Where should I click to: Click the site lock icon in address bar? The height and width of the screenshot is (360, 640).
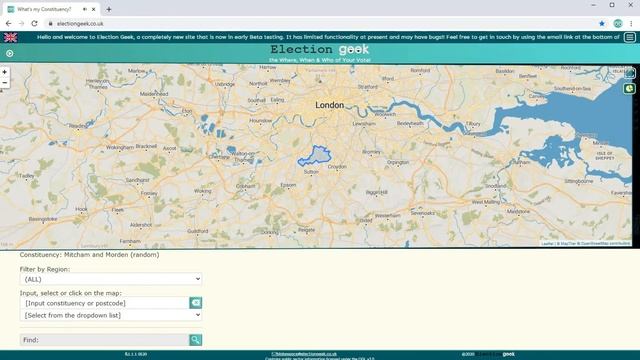(51, 24)
